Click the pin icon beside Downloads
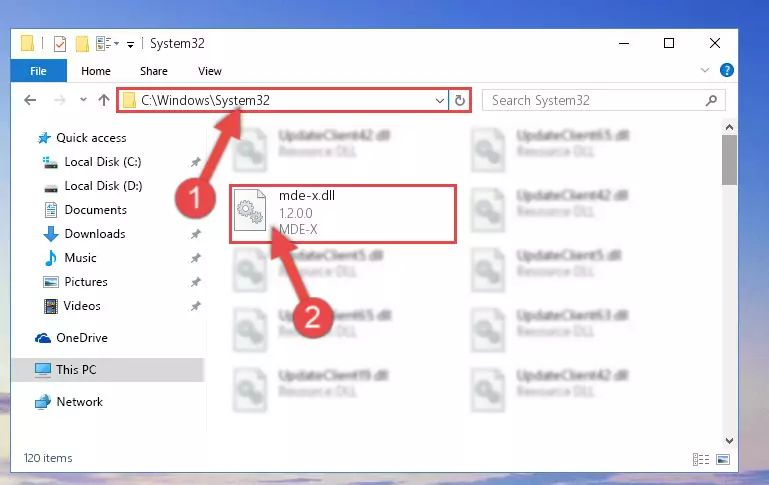This screenshot has height=485, width=769. pyautogui.click(x=196, y=234)
